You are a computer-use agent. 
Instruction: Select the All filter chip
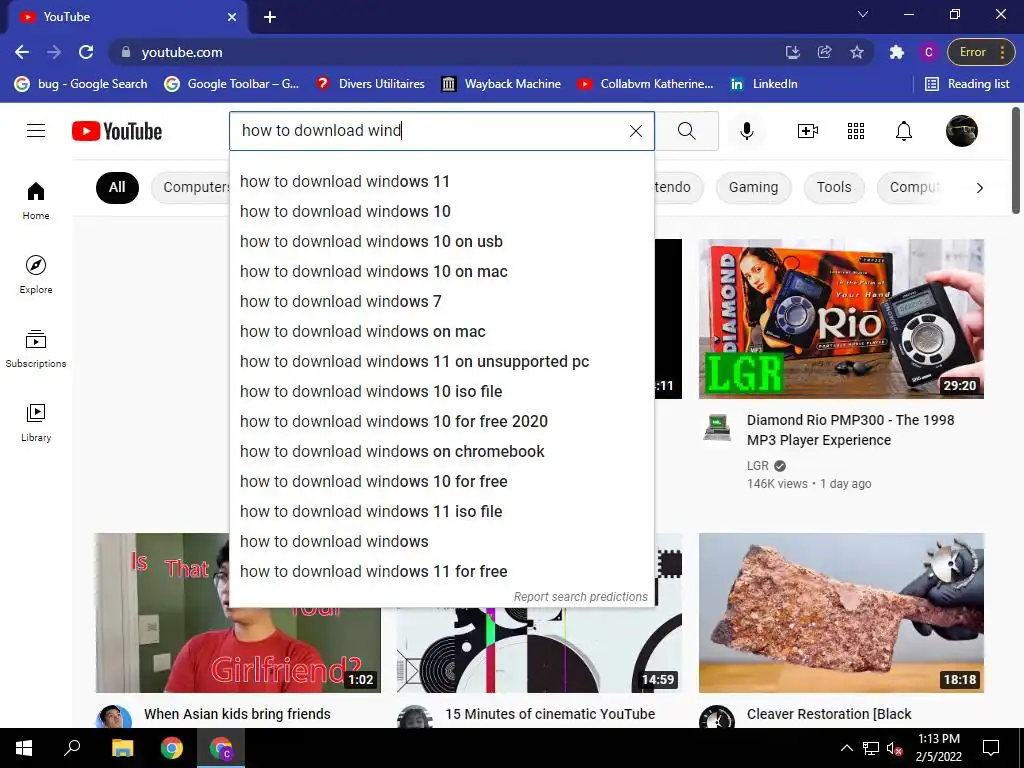(x=117, y=187)
